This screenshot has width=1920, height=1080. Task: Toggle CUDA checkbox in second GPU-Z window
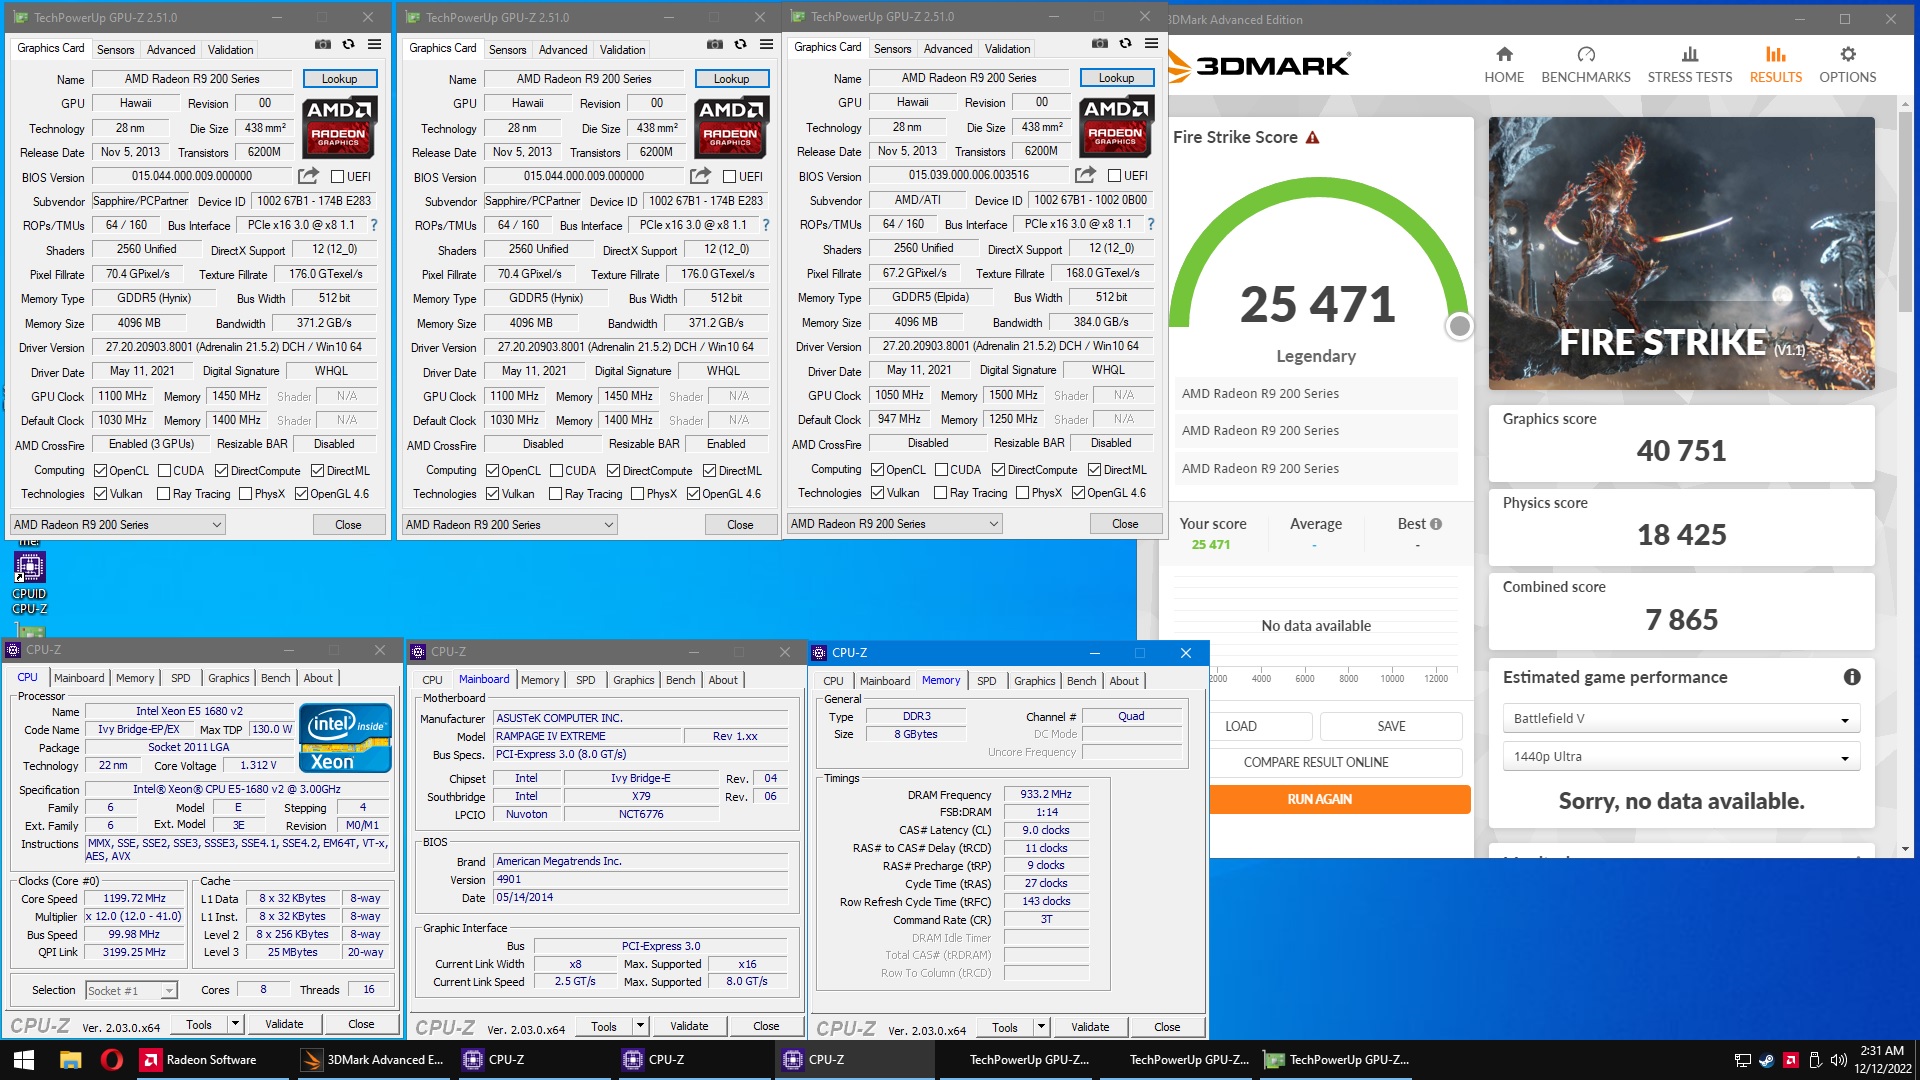click(x=556, y=471)
